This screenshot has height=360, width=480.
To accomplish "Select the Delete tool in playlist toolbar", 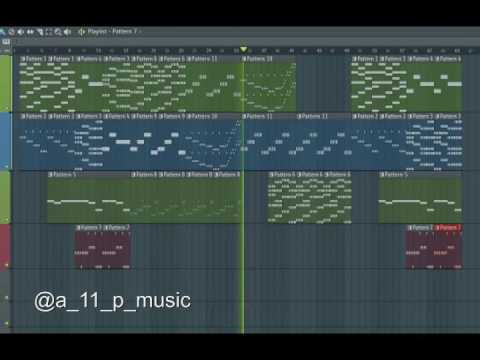I will point(12,32).
